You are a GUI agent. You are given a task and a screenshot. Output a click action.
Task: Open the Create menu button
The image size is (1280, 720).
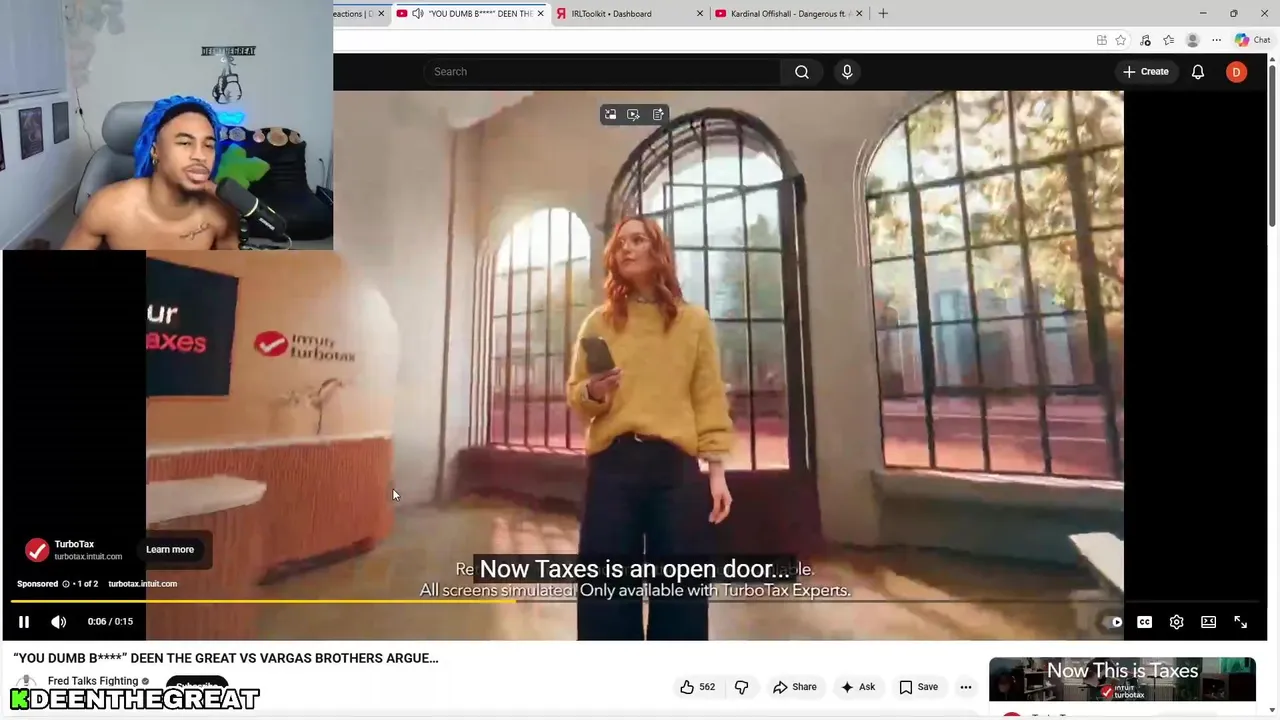[x=1145, y=72]
